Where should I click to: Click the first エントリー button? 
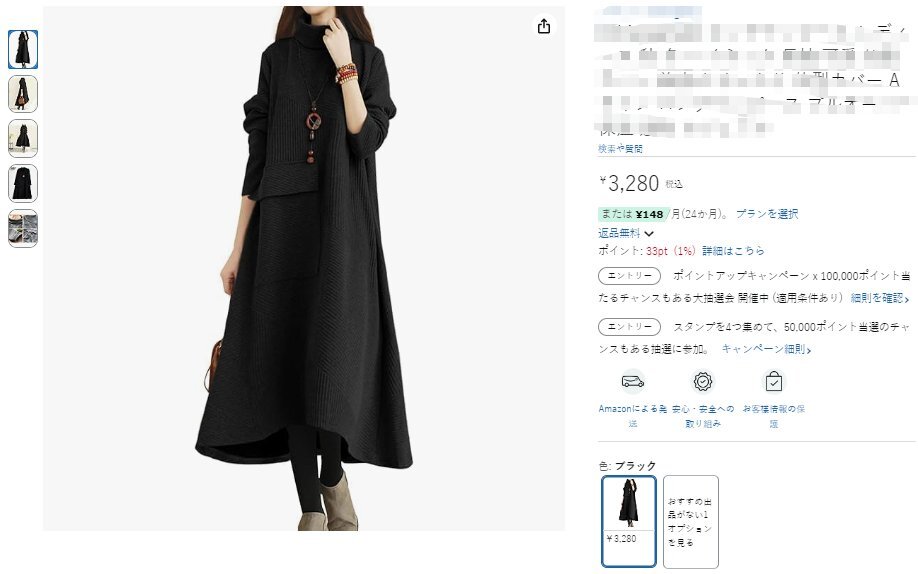pos(629,276)
